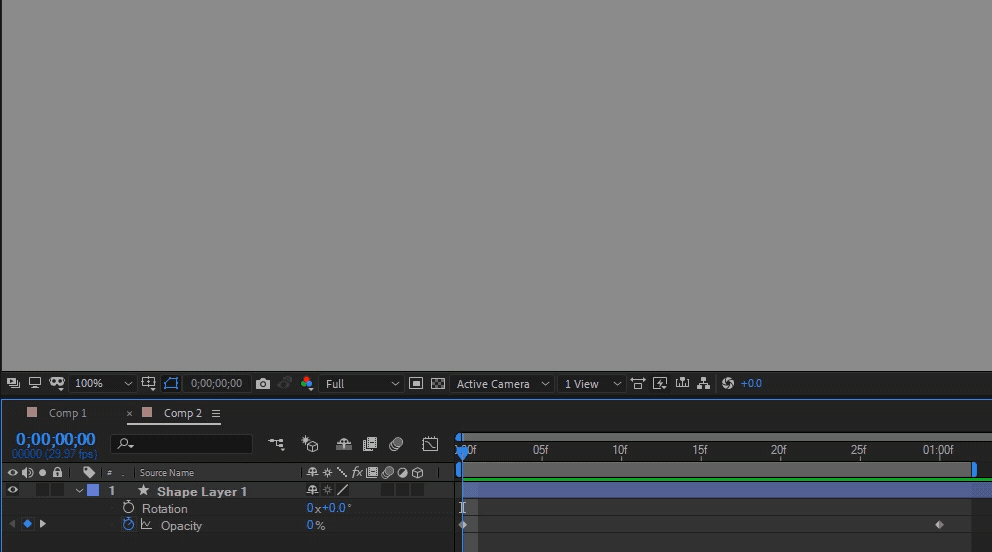The image size is (992, 552).
Task: Go to next Opacity keyframe arrow
Action: click(x=42, y=524)
